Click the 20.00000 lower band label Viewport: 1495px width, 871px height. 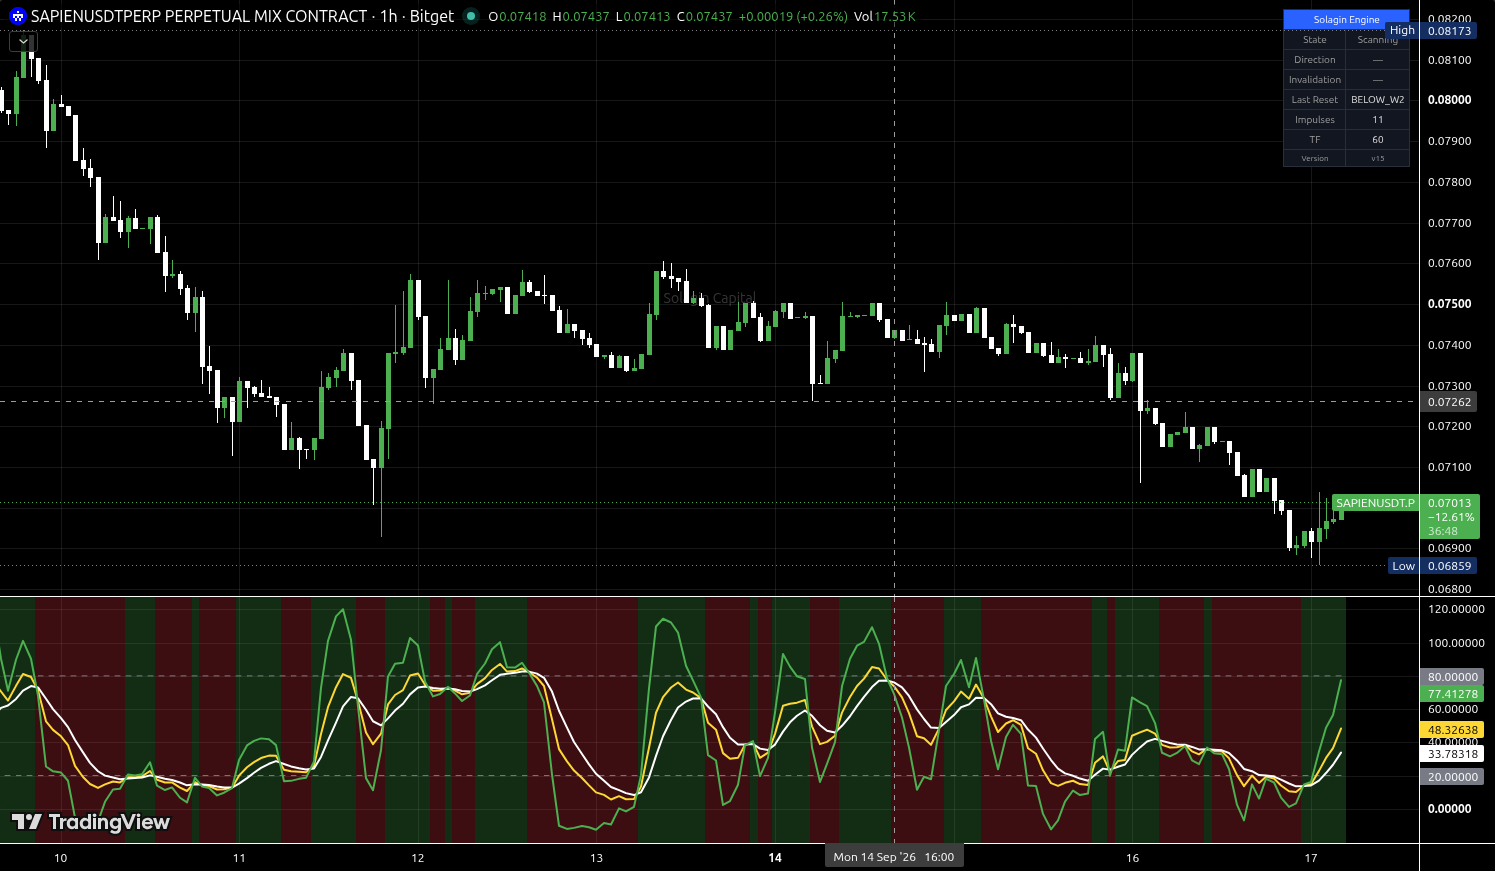point(1452,777)
